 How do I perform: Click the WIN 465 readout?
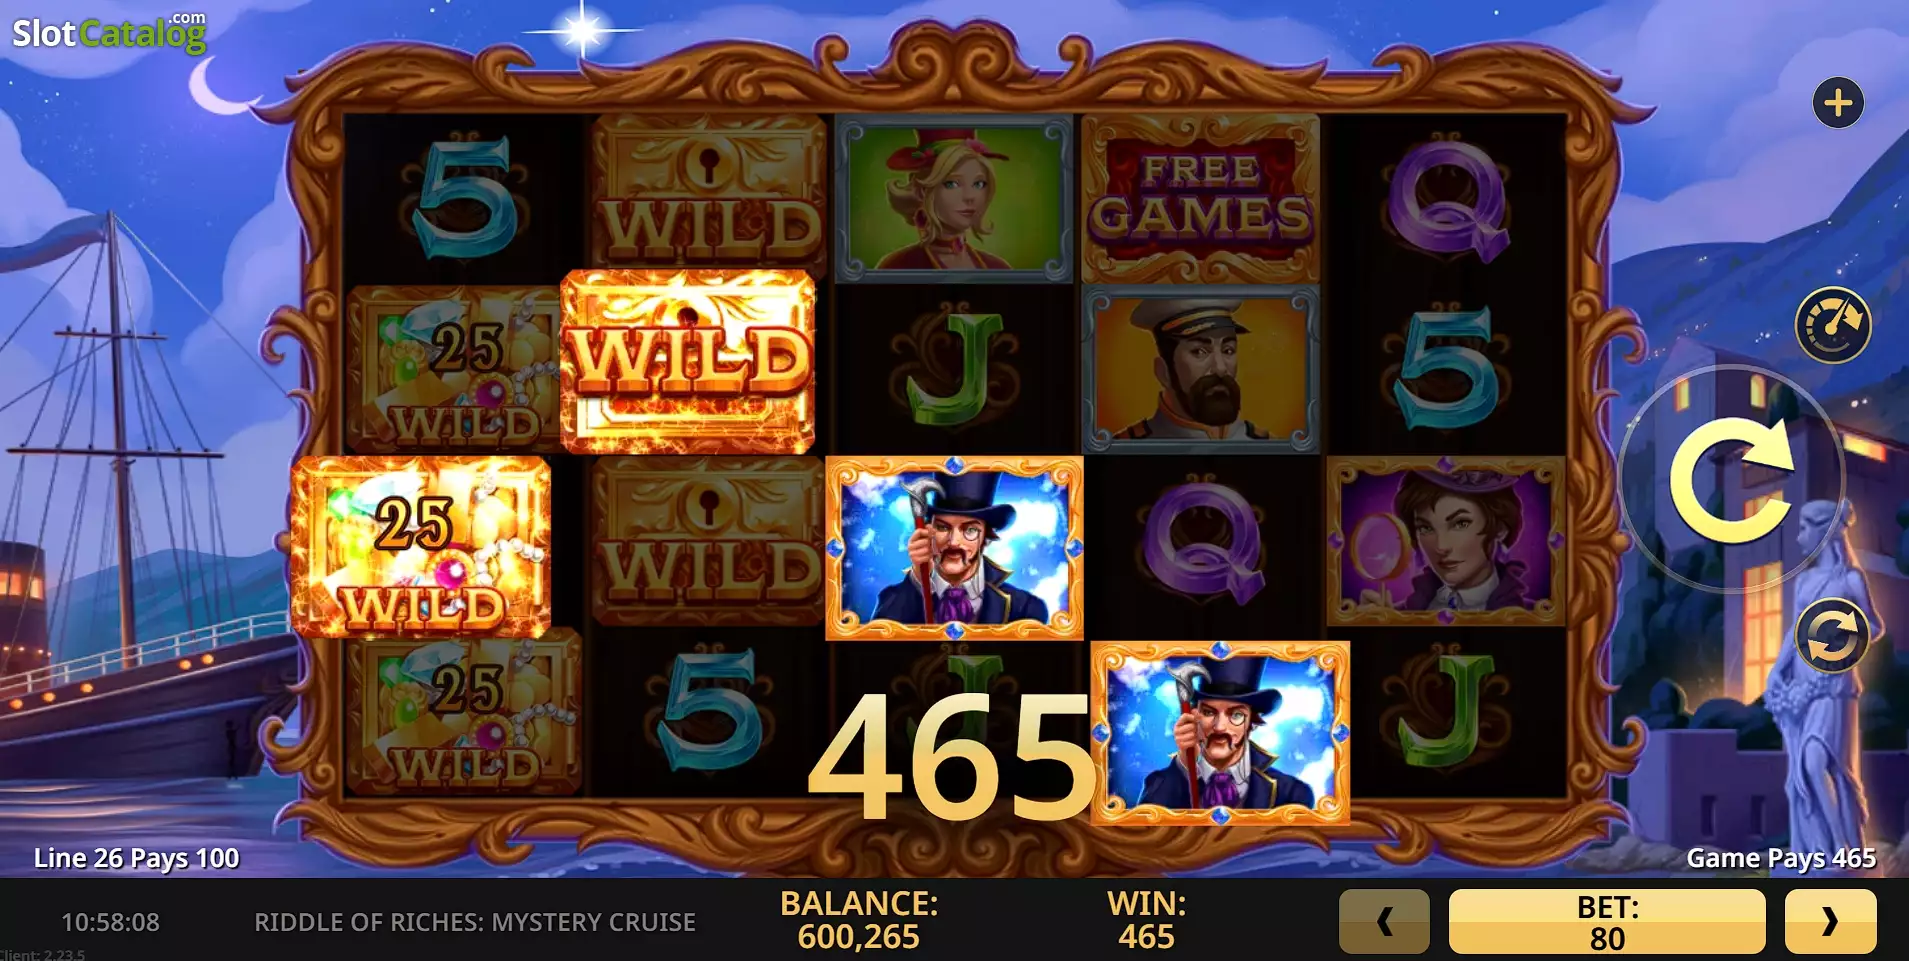pos(1146,920)
